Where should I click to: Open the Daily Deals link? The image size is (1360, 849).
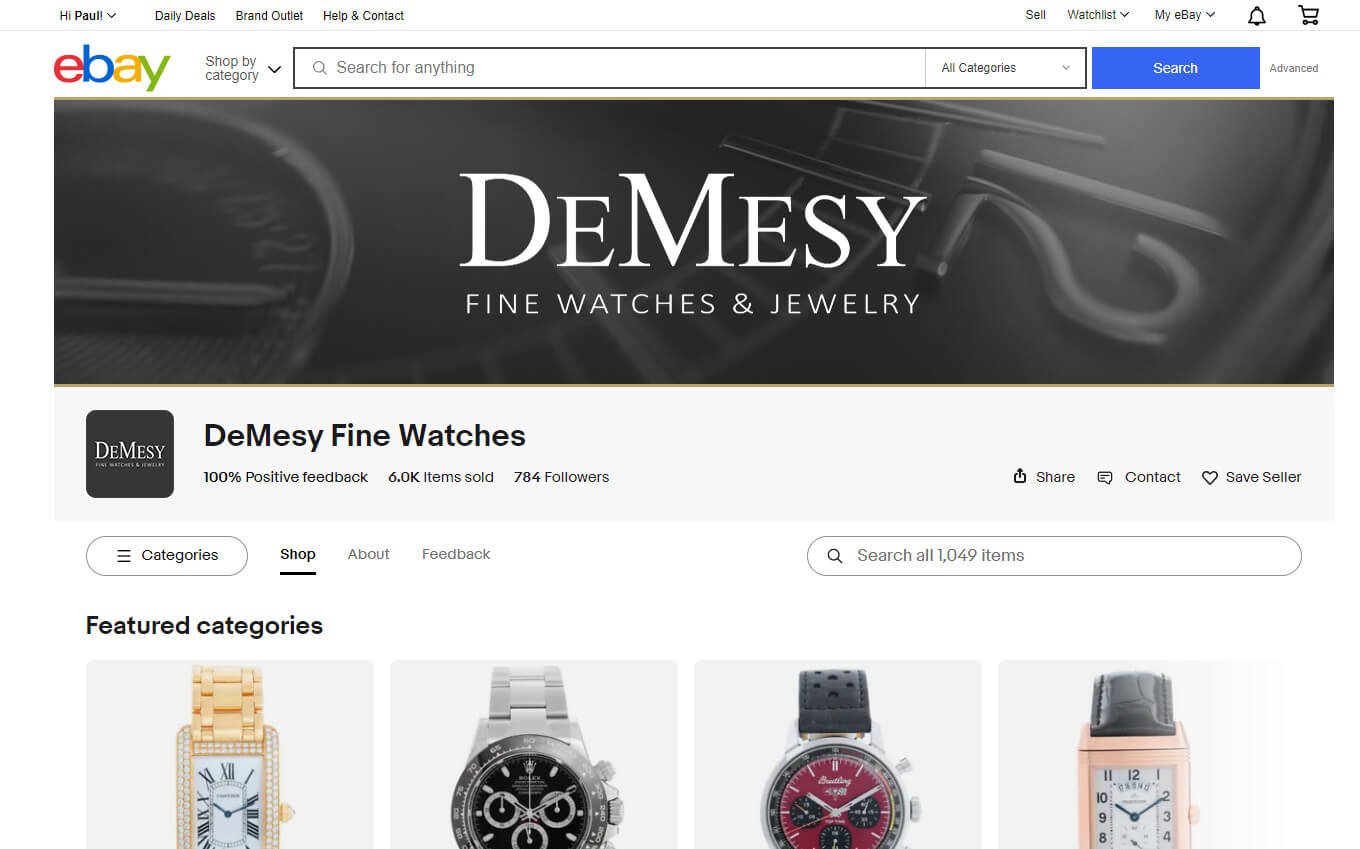185,15
